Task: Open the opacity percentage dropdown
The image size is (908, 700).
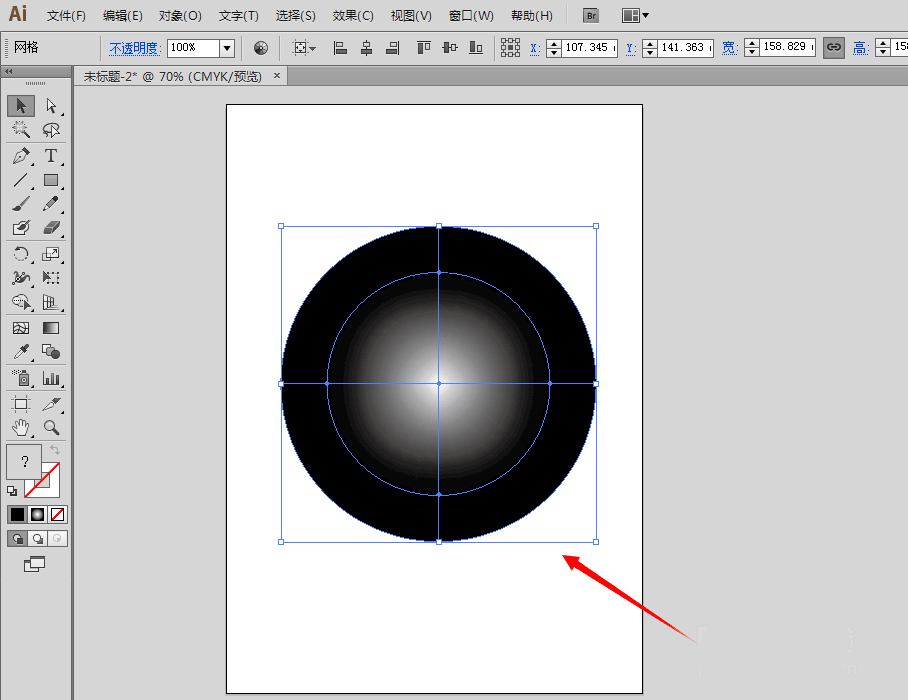Action: 227,47
